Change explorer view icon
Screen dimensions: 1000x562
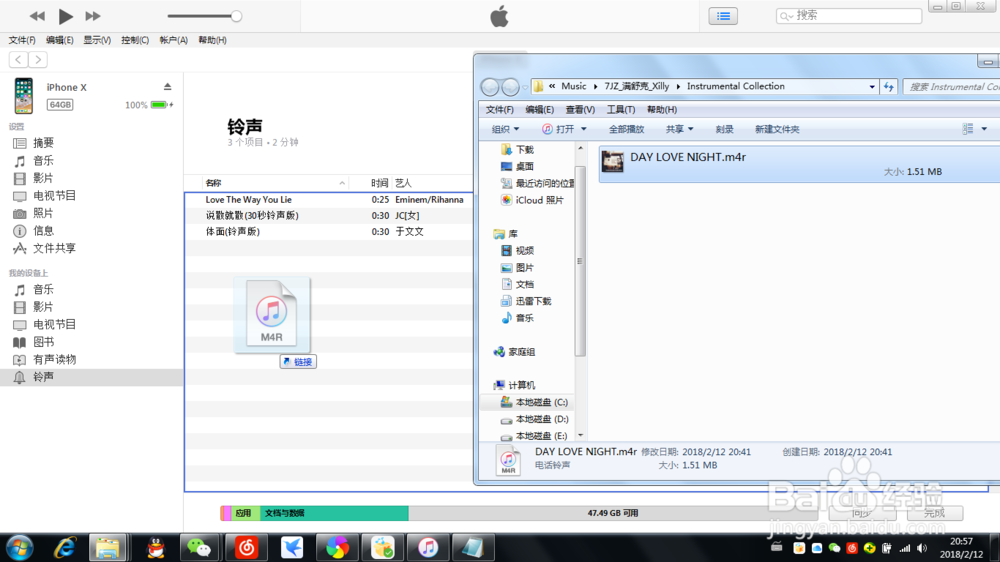click(x=967, y=129)
